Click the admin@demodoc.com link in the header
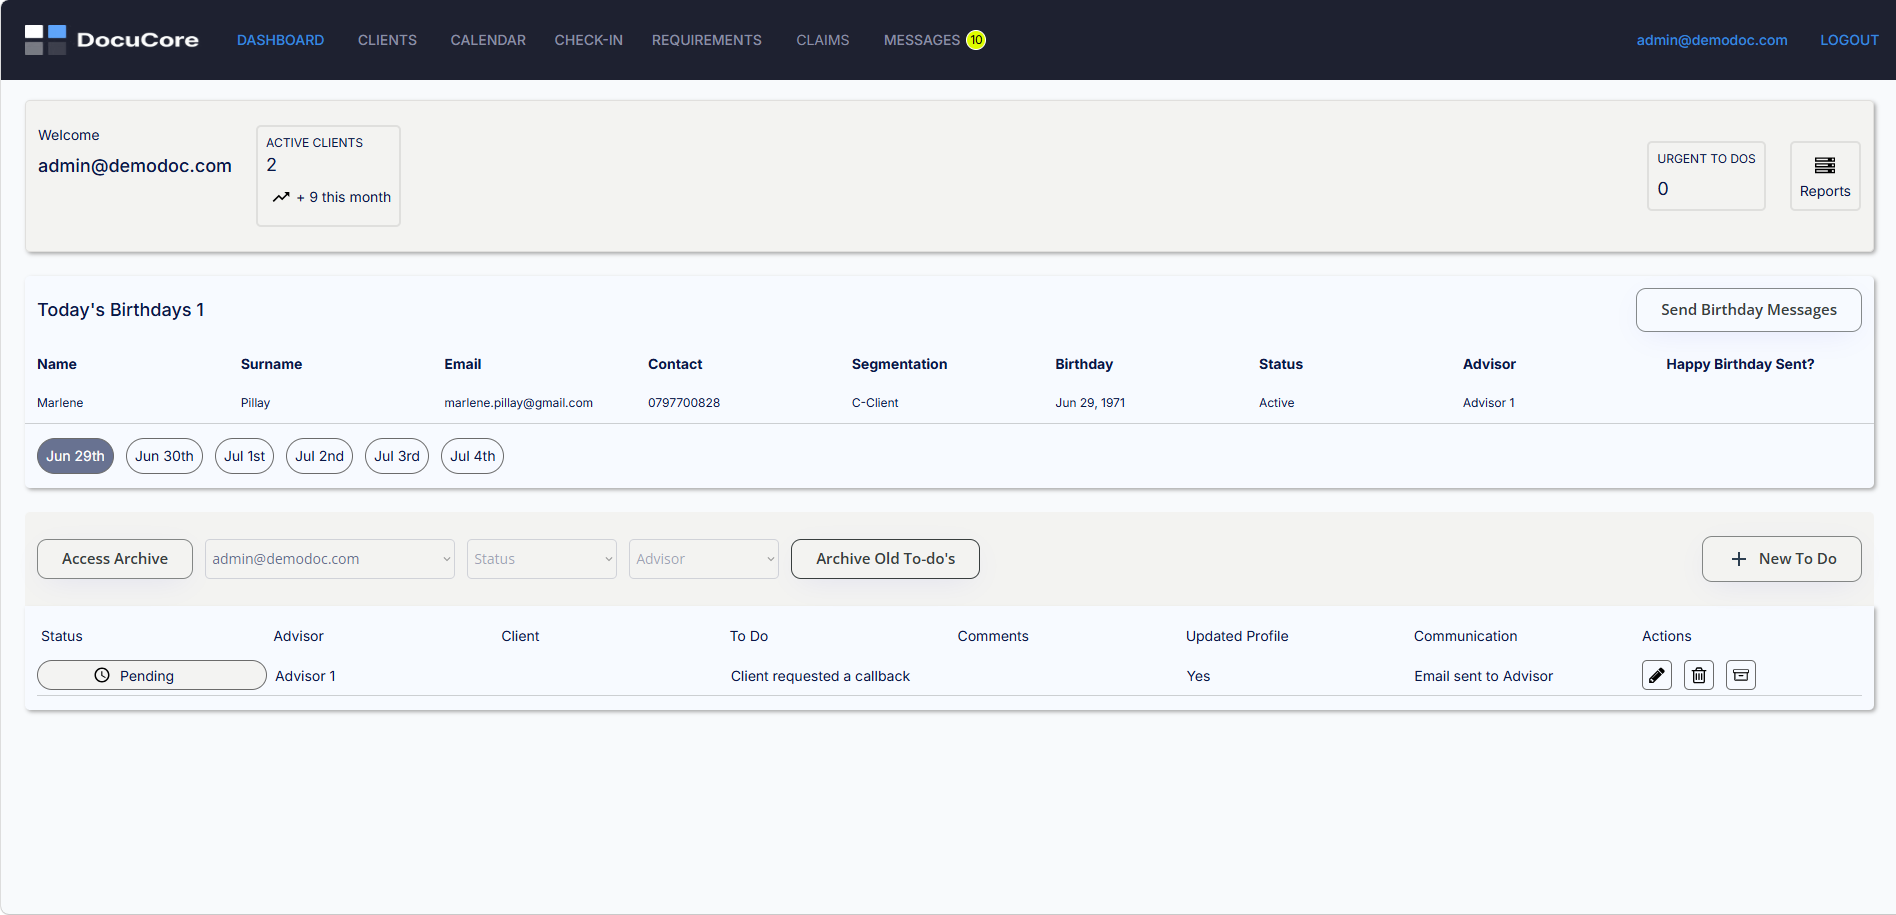The width and height of the screenshot is (1896, 915). [x=1712, y=40]
